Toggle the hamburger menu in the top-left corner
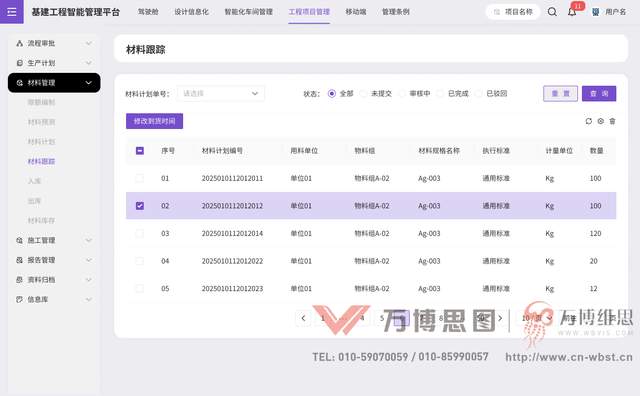The height and width of the screenshot is (396, 640). click(12, 11)
